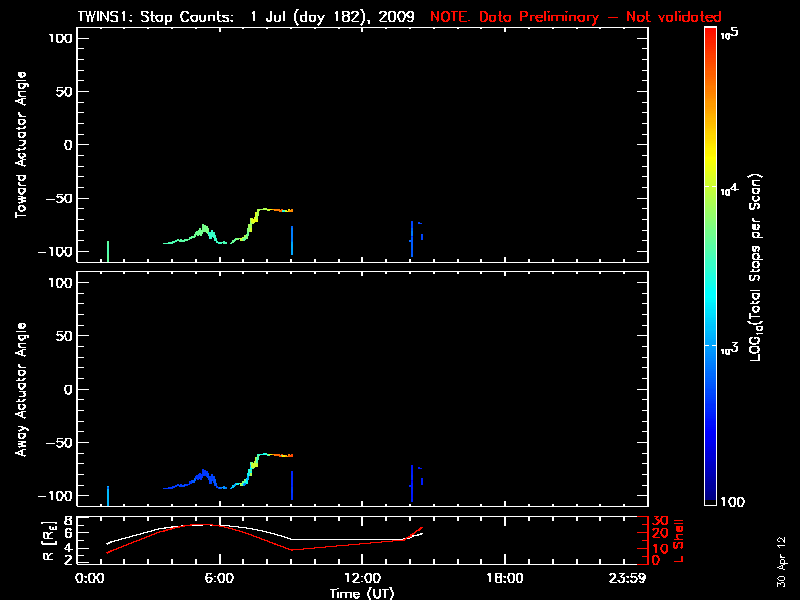Click the green hump of the Toward panel trace
This screenshot has height=600, width=800.
tap(205, 230)
